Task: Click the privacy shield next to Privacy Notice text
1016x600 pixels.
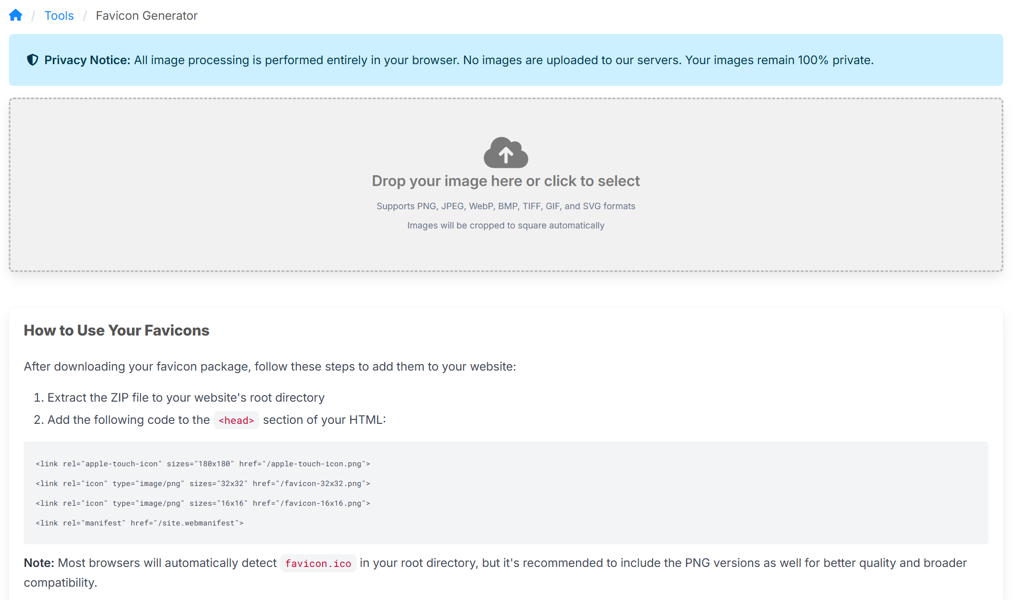Action: 33,59
